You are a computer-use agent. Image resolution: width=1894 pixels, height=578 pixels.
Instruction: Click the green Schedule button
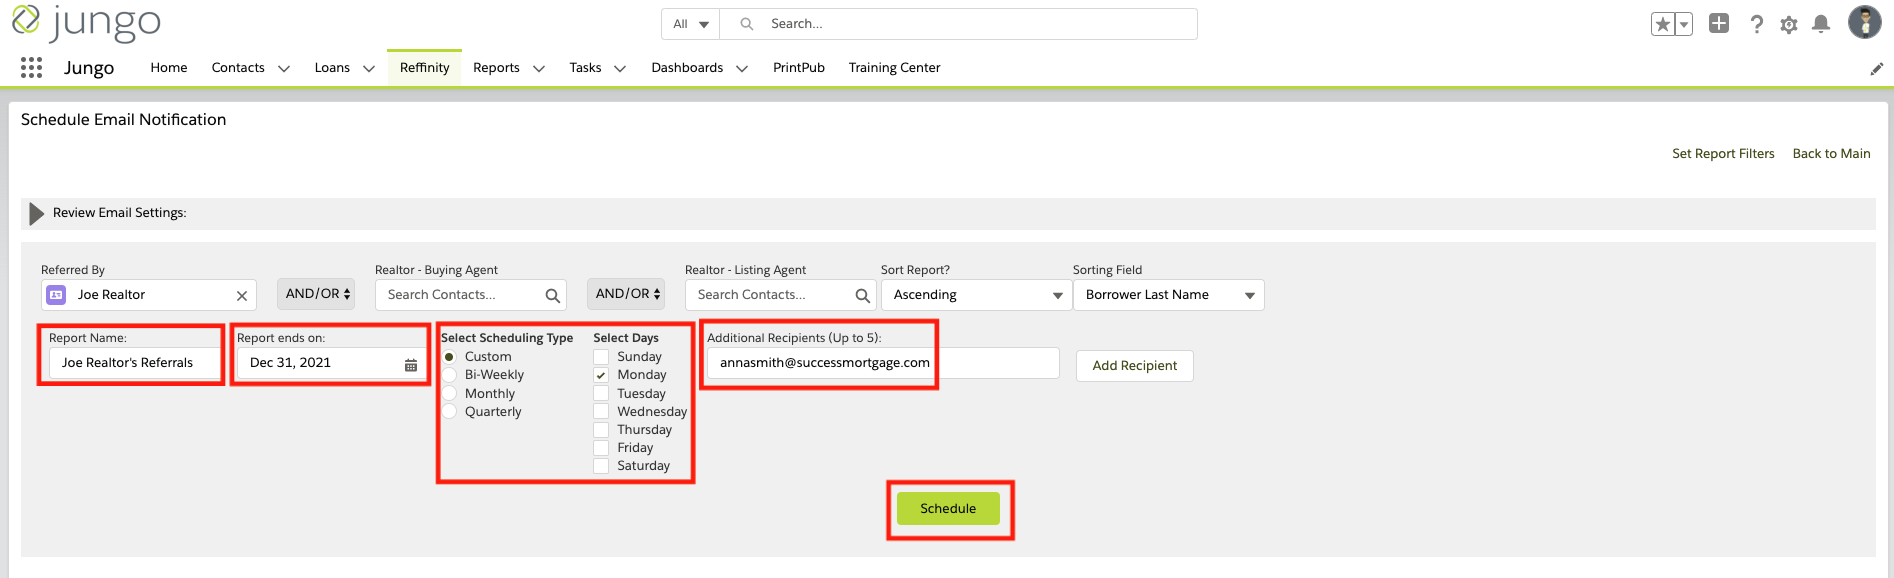pyautogui.click(x=947, y=508)
